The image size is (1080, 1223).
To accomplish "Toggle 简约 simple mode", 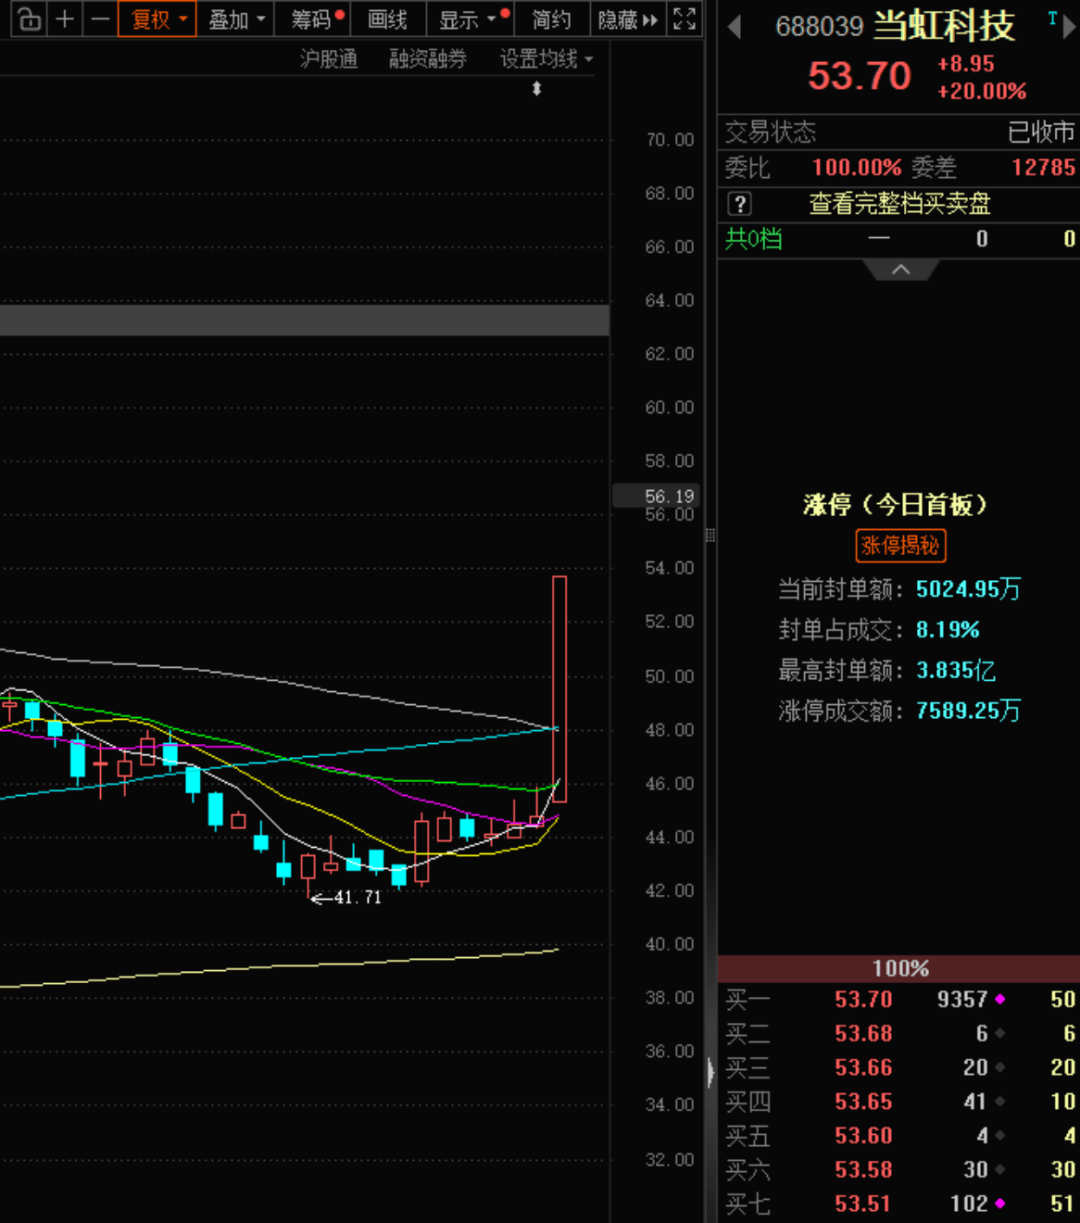I will [x=551, y=19].
